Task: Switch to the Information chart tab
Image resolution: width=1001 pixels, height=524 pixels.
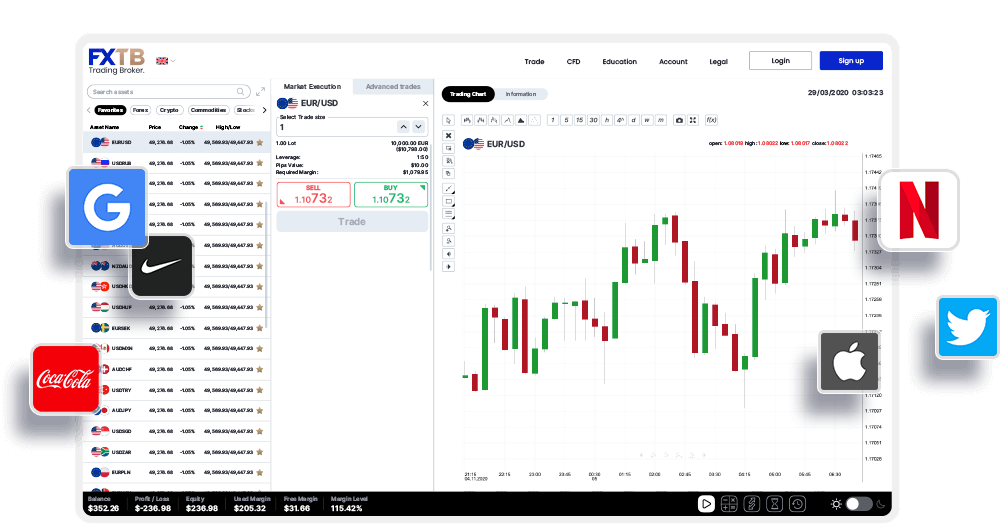Action: pyautogui.click(x=521, y=94)
